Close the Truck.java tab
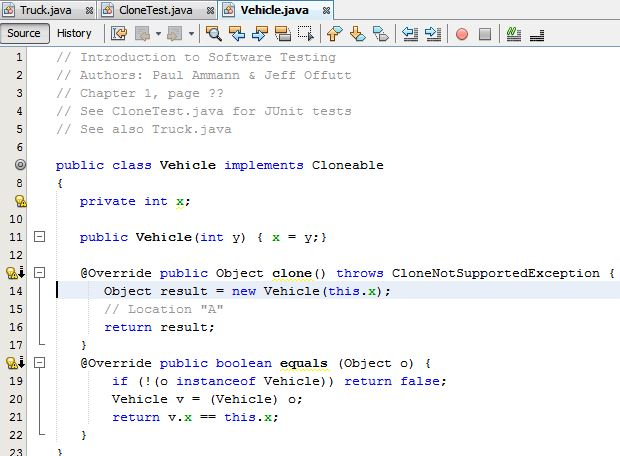Screen dimensions: 620x456 89,11
